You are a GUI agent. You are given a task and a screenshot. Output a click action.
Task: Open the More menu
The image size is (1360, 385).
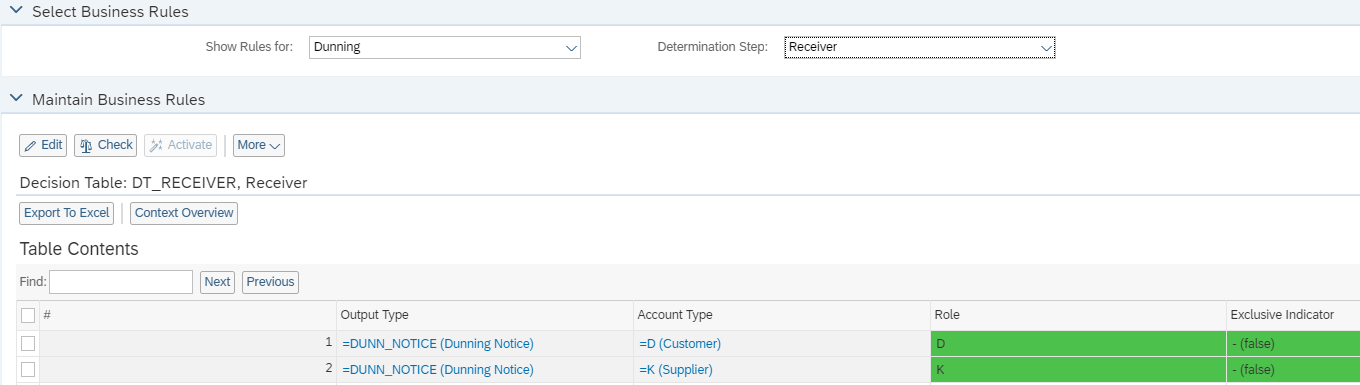(259, 145)
